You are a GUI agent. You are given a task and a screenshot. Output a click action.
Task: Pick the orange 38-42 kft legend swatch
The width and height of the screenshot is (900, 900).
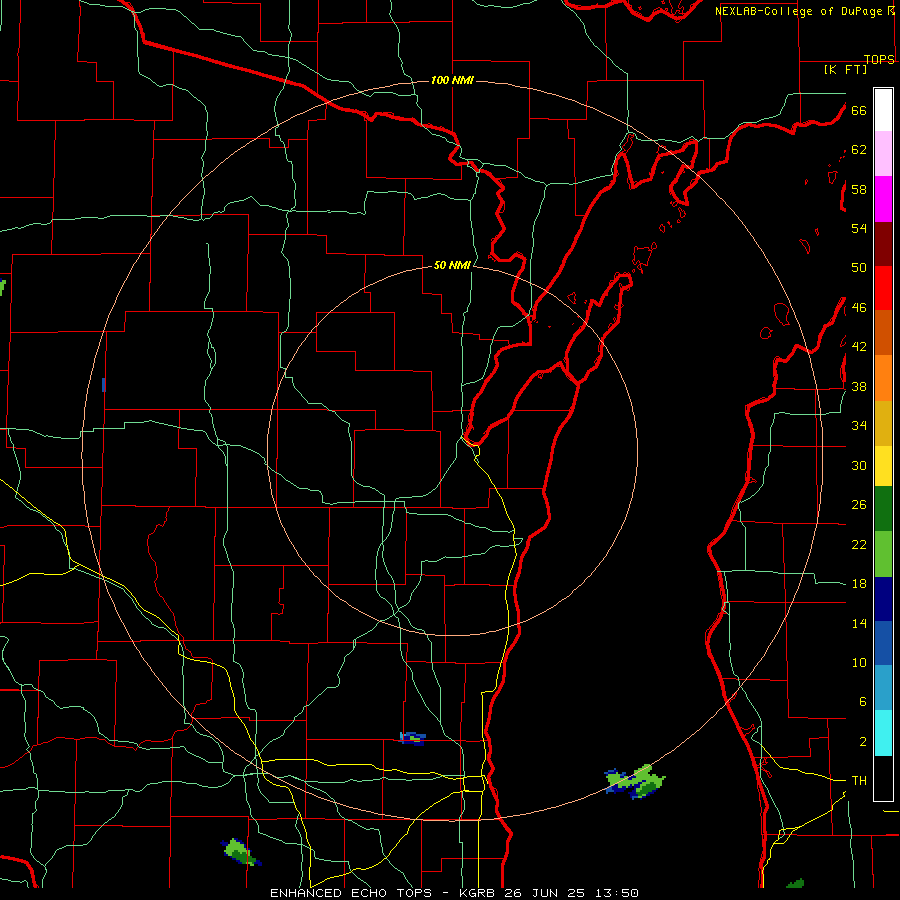click(x=883, y=378)
